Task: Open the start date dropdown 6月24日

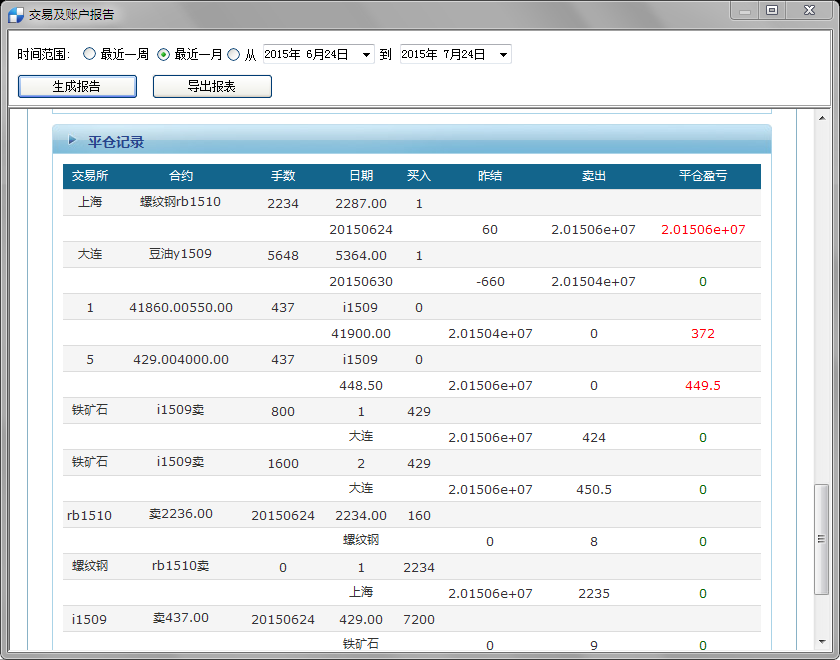Action: tap(364, 54)
